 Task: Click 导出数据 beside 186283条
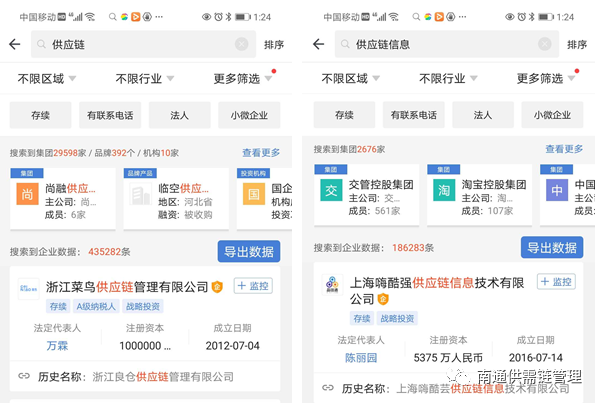point(552,248)
